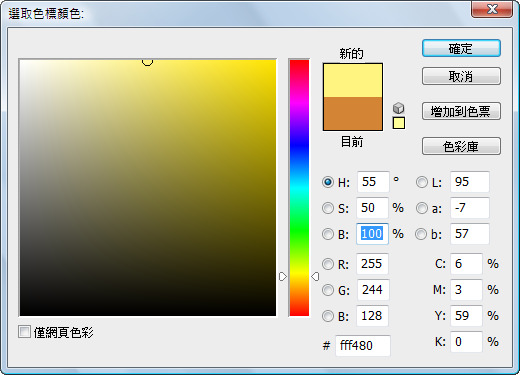This screenshot has height=375, width=520.
Task: Select the R red radio button
Action: [328, 264]
